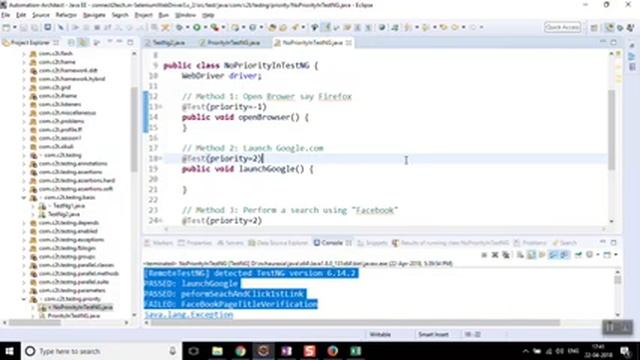This screenshot has width=640, height=360.
Task: Collapse the openBrowser method fold marker
Action: [x=160, y=107]
